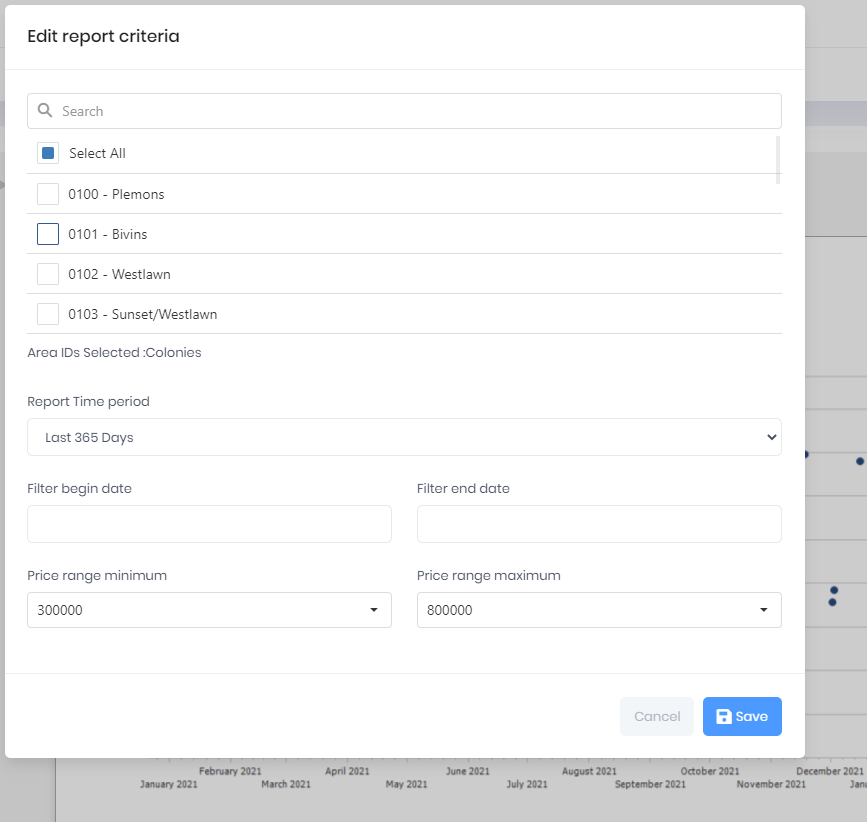Click the Filter begin date field

coord(209,524)
